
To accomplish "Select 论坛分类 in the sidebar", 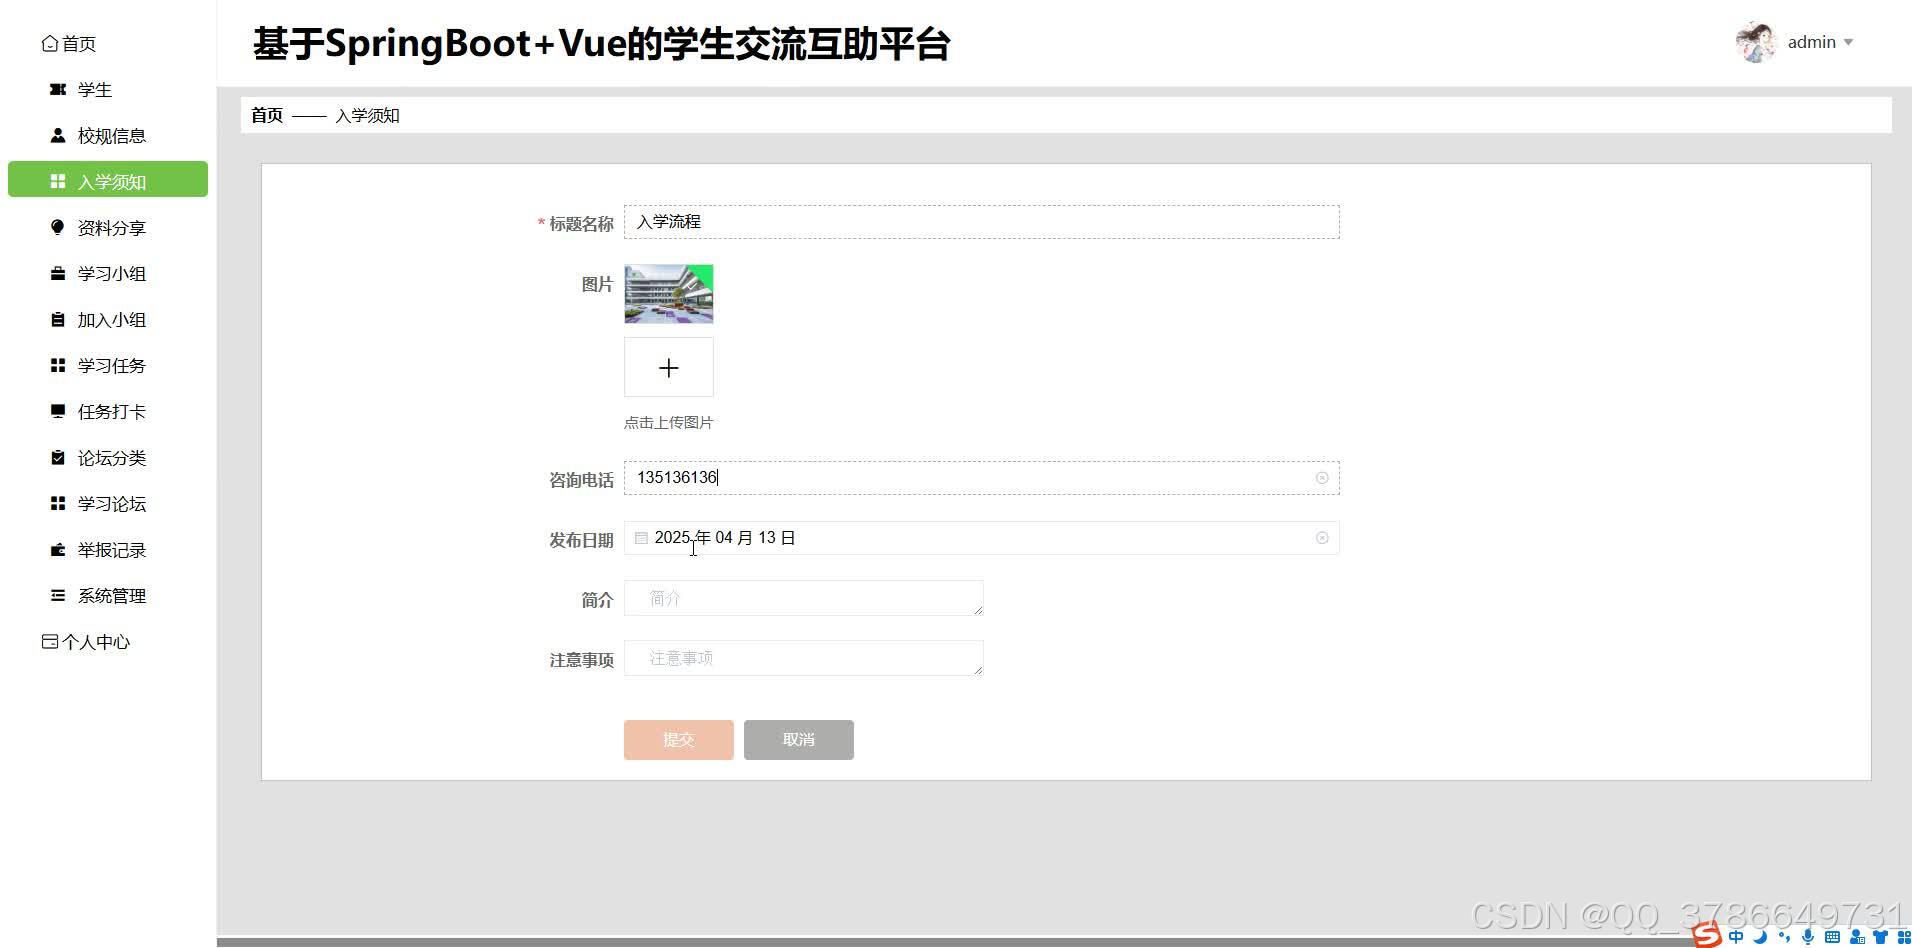I will coord(111,457).
